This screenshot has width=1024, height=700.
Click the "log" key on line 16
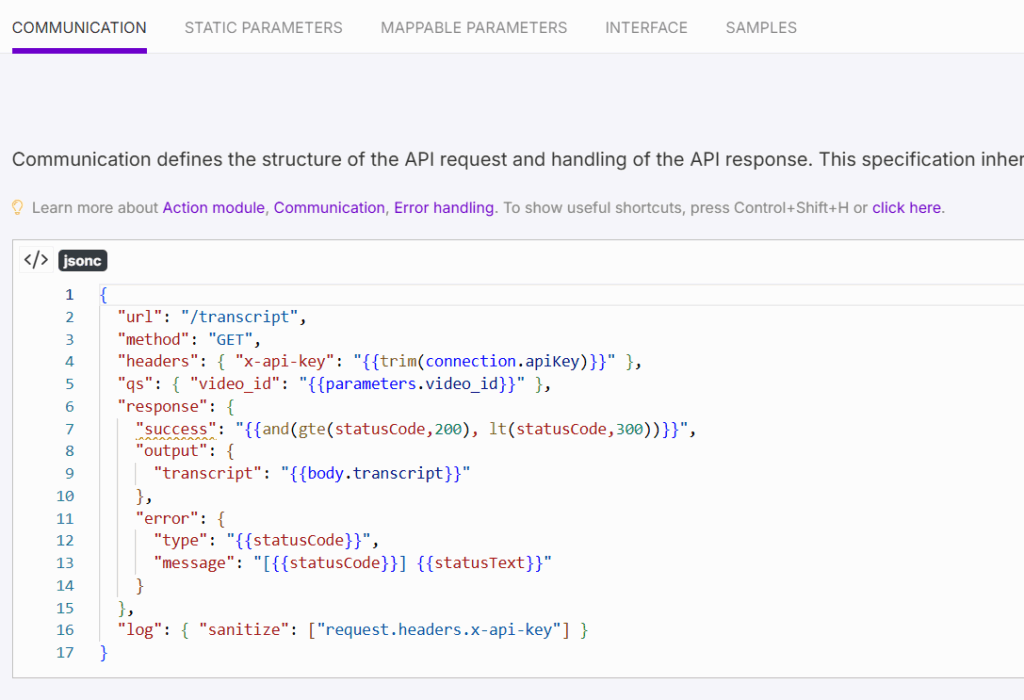coord(140,630)
